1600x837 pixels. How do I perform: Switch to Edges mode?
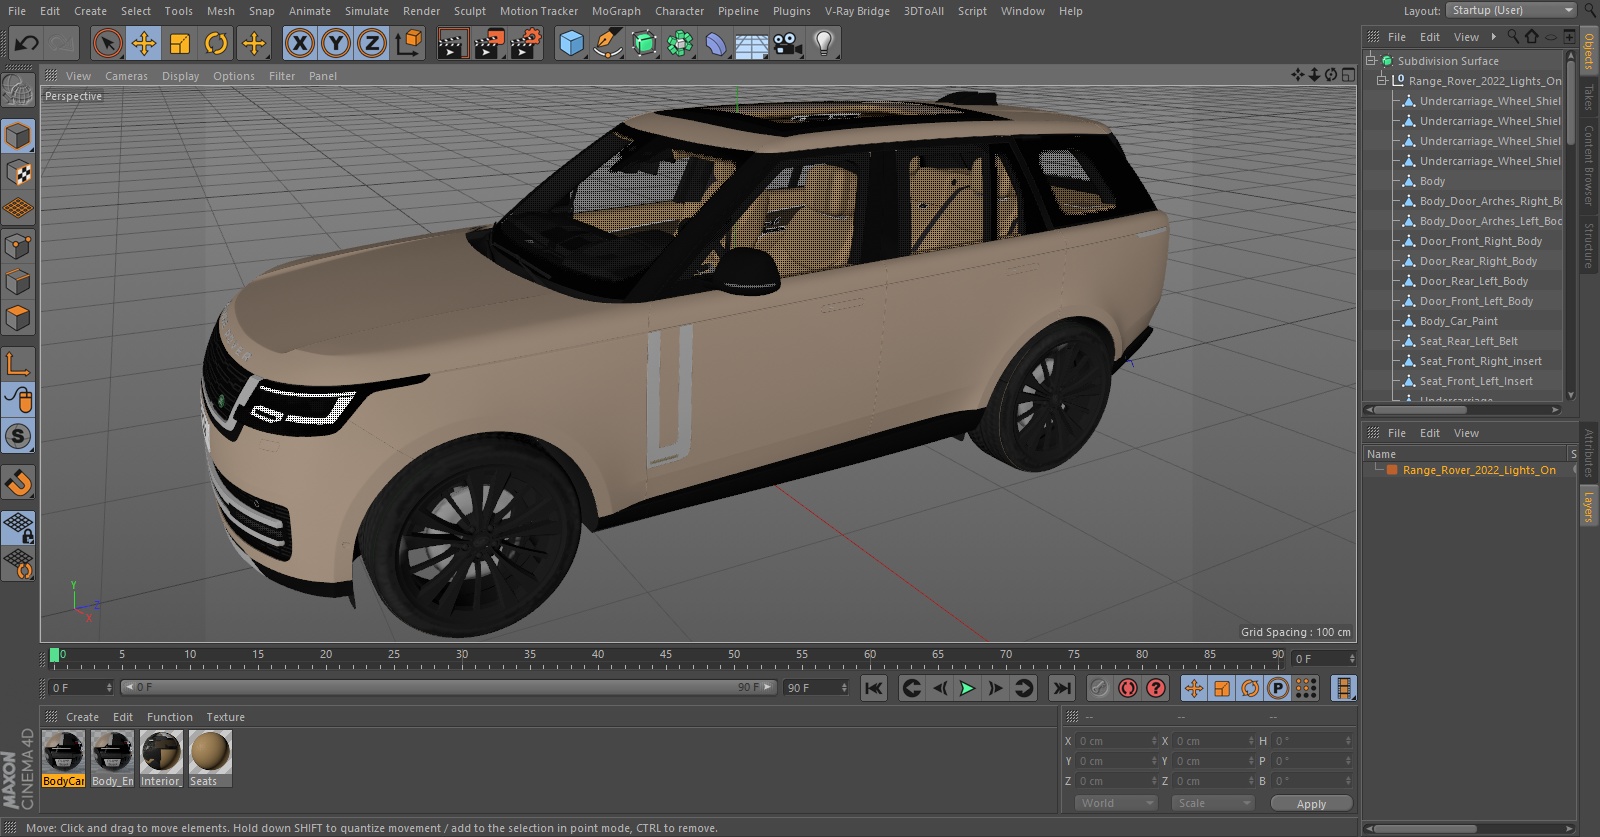click(x=18, y=282)
